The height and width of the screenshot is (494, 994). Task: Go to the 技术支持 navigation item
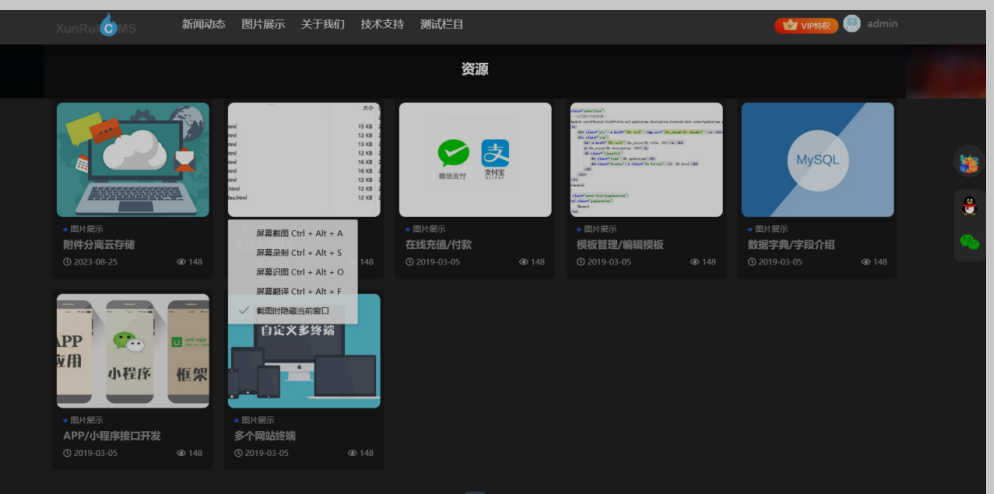pyautogui.click(x=382, y=24)
